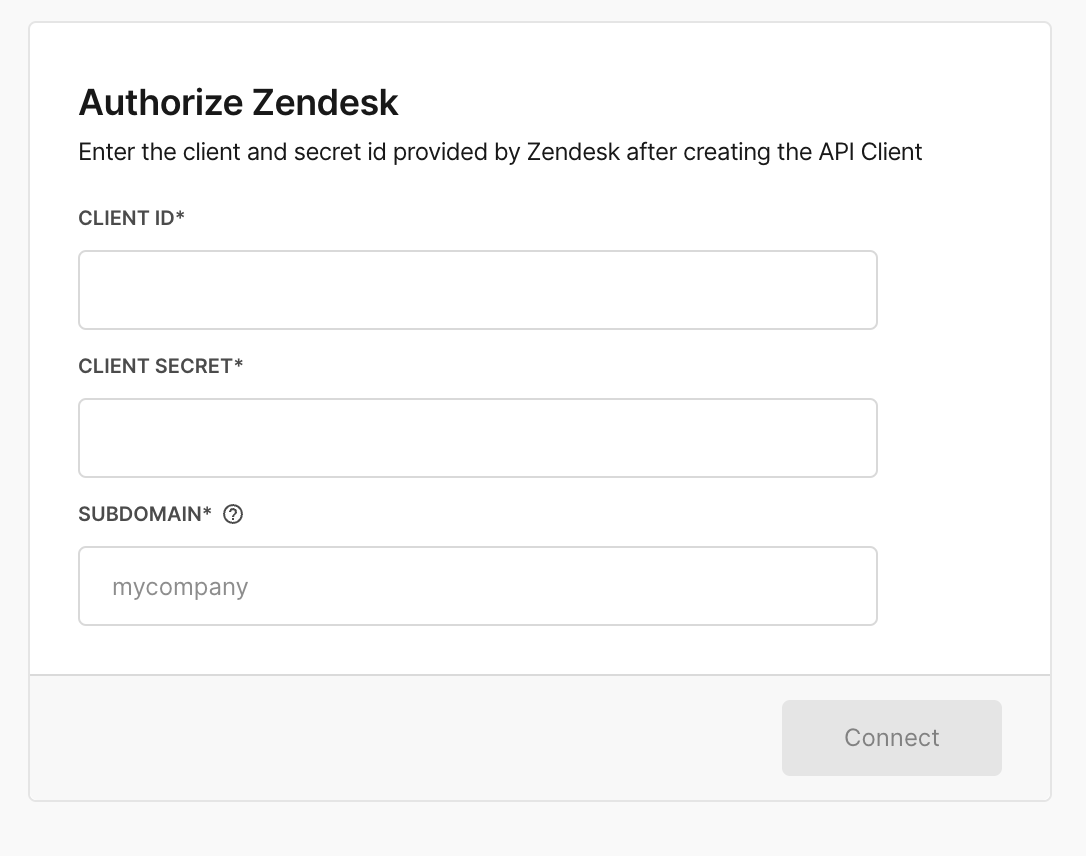The image size is (1086, 856).
Task: Click the "mycompany" placeholder text
Action: point(180,587)
